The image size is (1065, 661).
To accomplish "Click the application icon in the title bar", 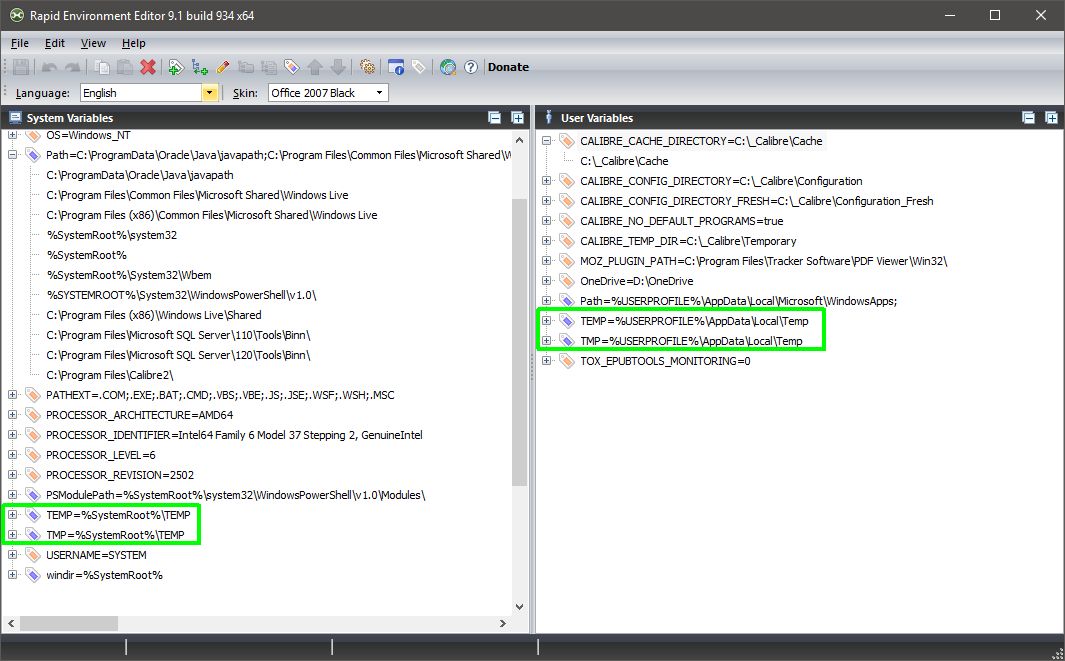I will tap(16, 15).
